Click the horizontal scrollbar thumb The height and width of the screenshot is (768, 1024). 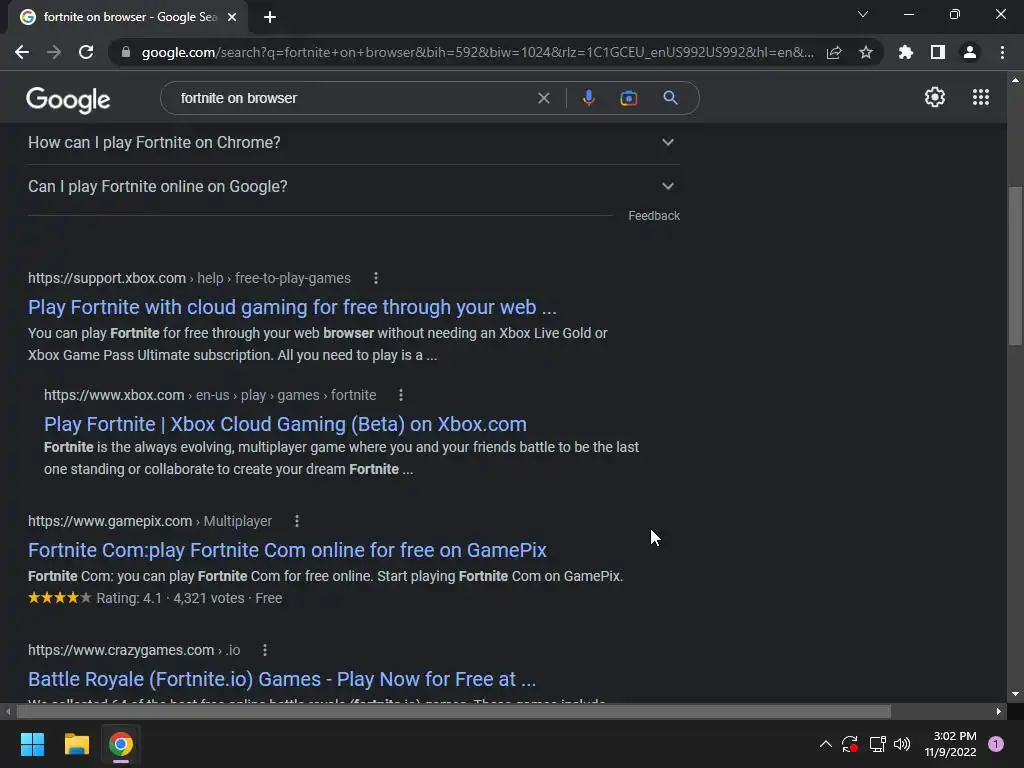tap(453, 711)
